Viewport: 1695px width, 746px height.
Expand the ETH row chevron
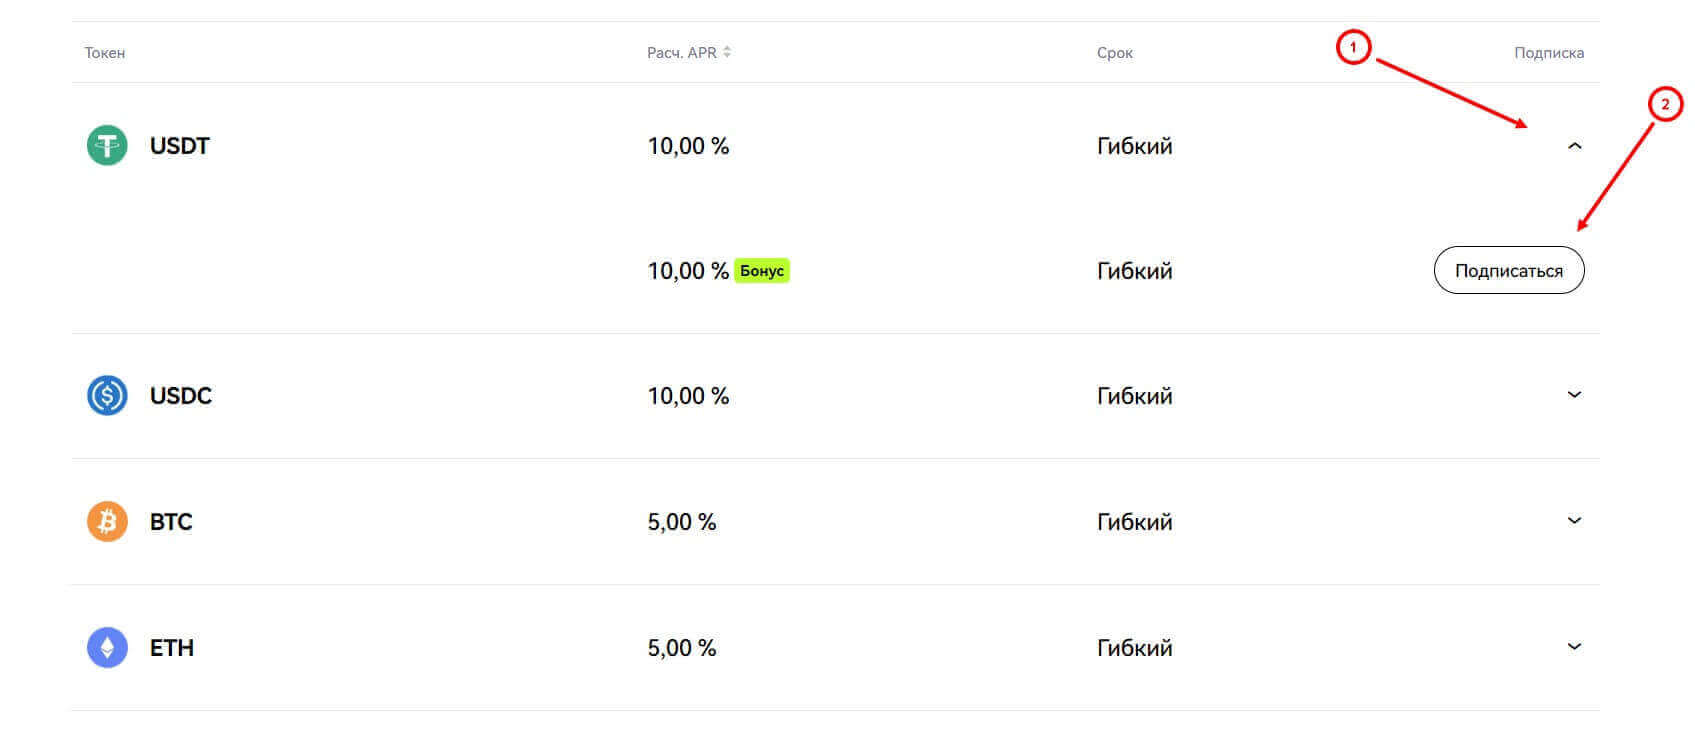pyautogui.click(x=1574, y=647)
